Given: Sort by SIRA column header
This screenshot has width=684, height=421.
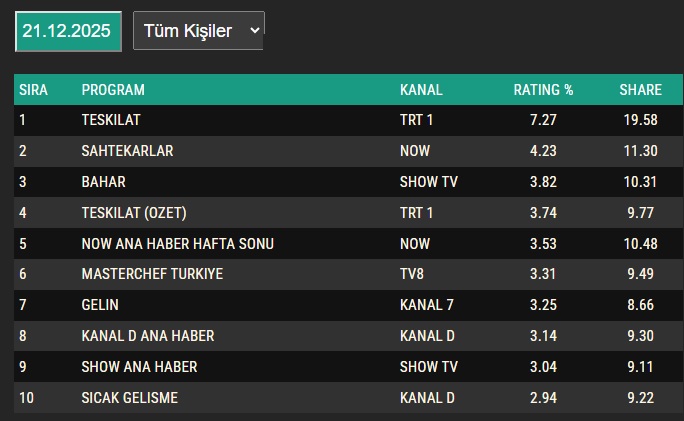Looking at the screenshot, I should click(x=33, y=90).
